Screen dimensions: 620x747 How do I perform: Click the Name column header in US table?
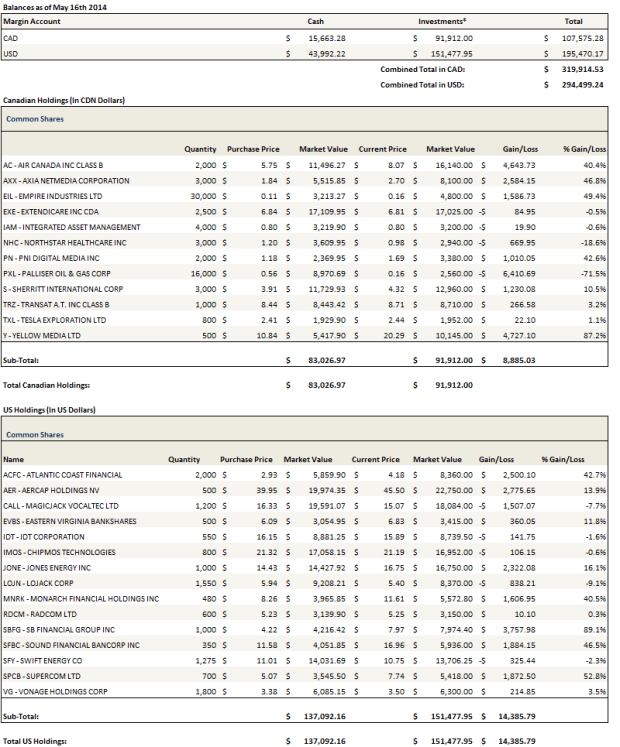point(15,459)
